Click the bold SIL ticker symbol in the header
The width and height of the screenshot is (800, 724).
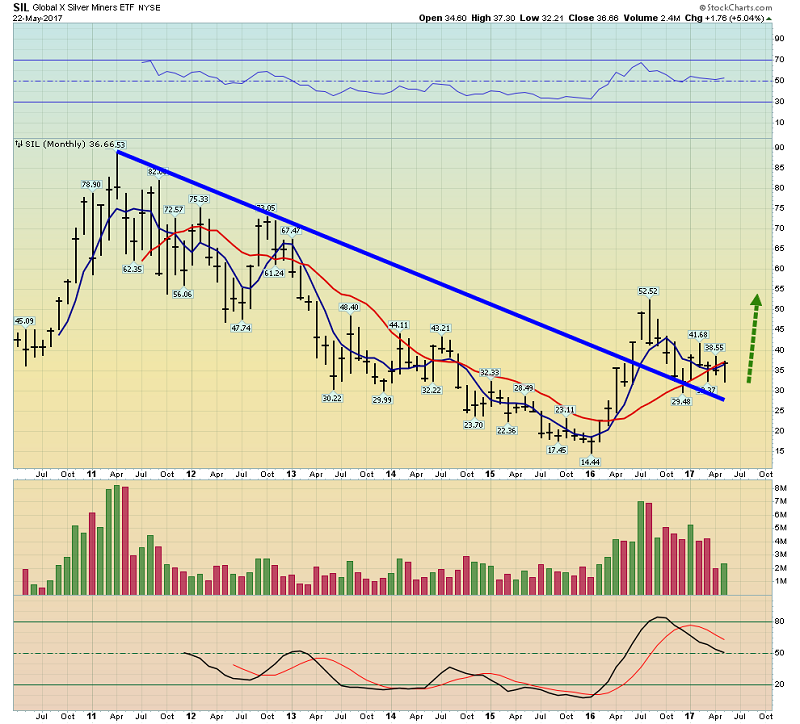coord(21,7)
